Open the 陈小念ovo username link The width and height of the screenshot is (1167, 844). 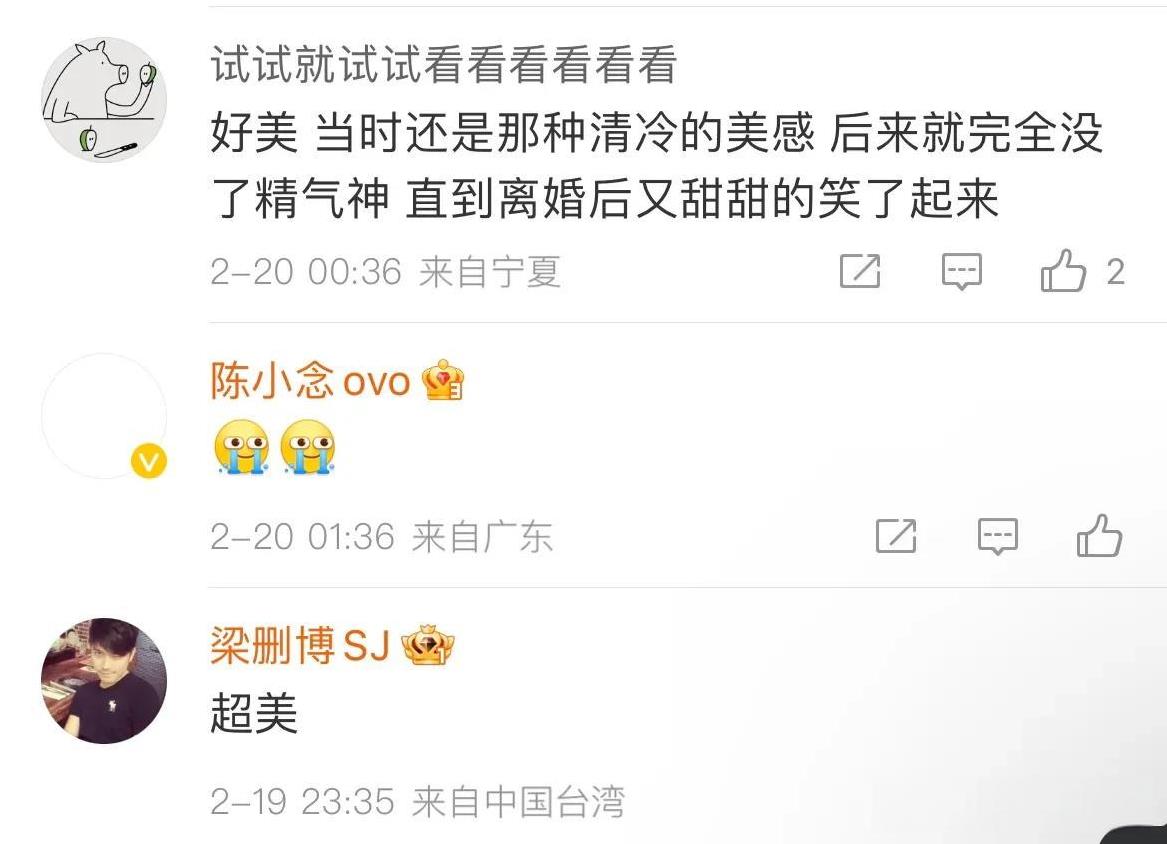(x=310, y=381)
